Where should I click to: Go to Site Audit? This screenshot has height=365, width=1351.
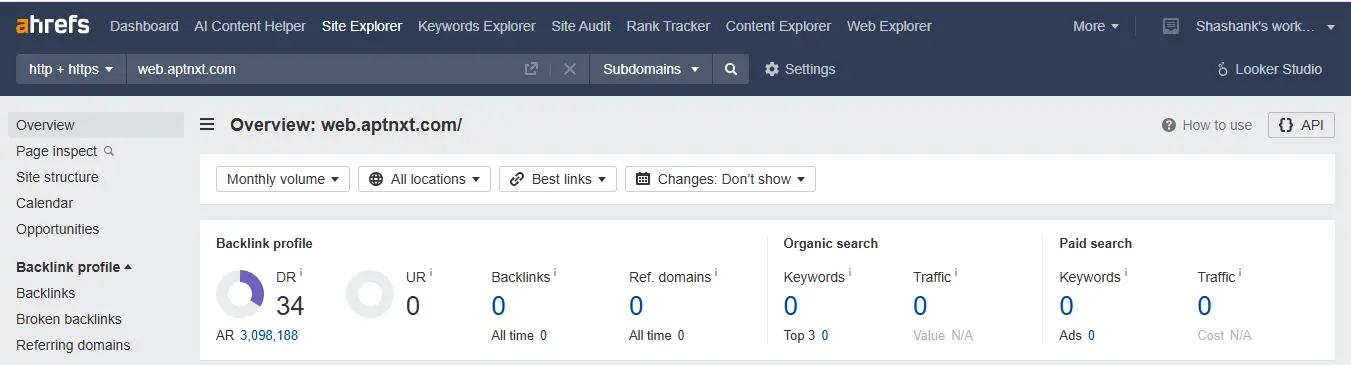581,26
